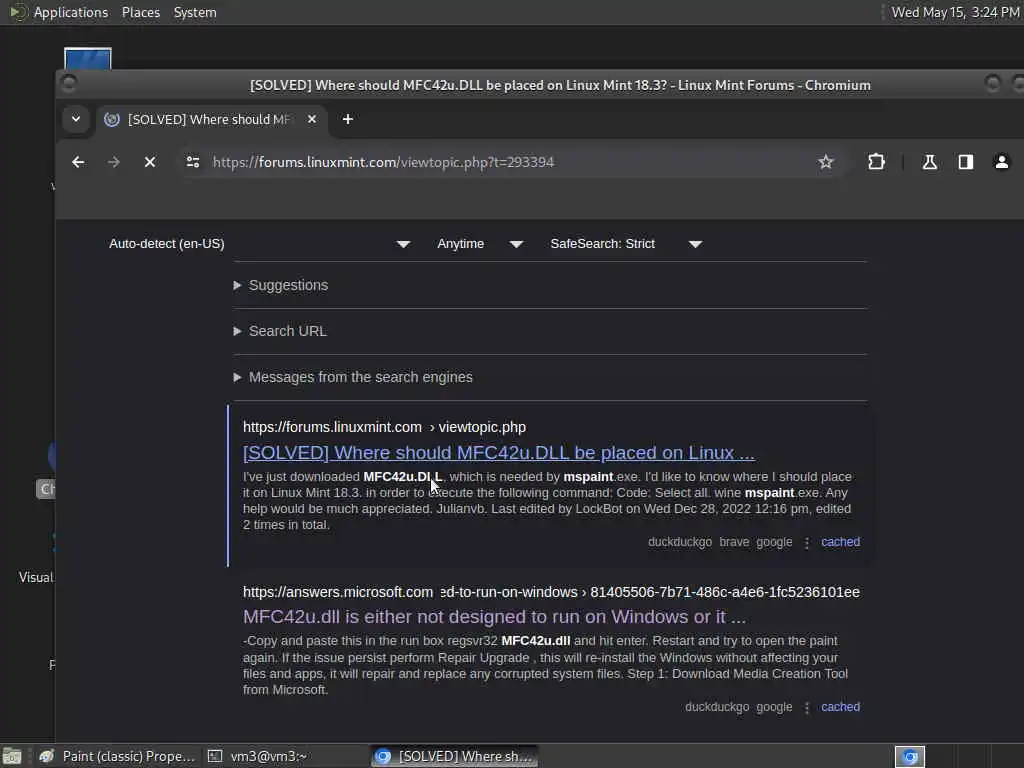Close the [SOLVED] Where should MF tab
The width and height of the screenshot is (1024, 768).
tap(312, 119)
